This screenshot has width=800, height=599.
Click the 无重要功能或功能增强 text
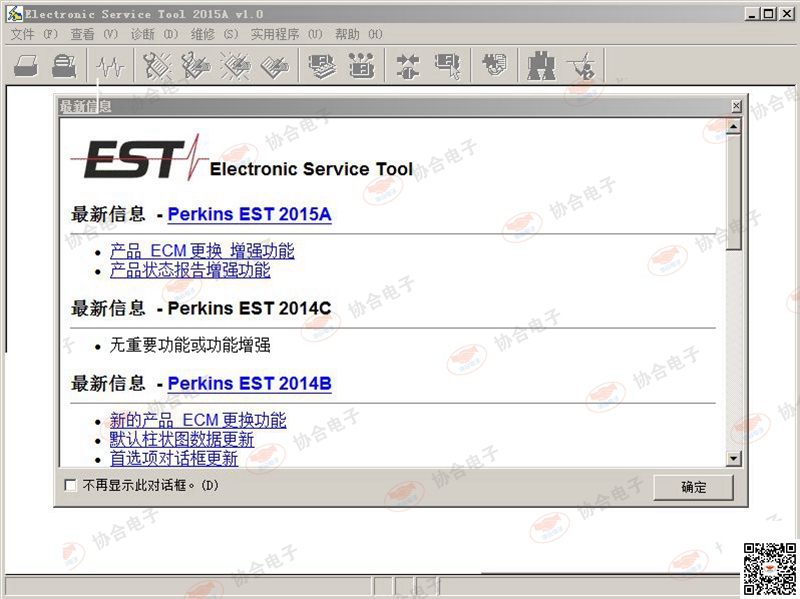[190, 345]
